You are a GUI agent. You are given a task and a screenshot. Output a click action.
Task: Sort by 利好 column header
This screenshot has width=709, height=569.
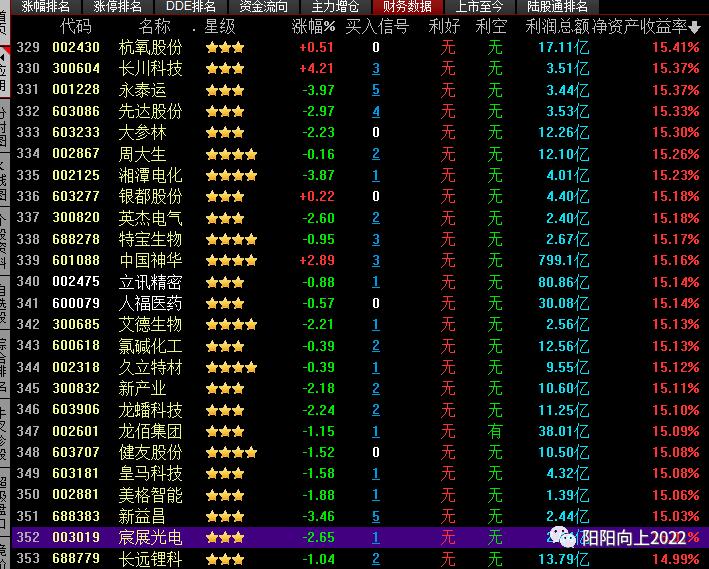[444, 27]
